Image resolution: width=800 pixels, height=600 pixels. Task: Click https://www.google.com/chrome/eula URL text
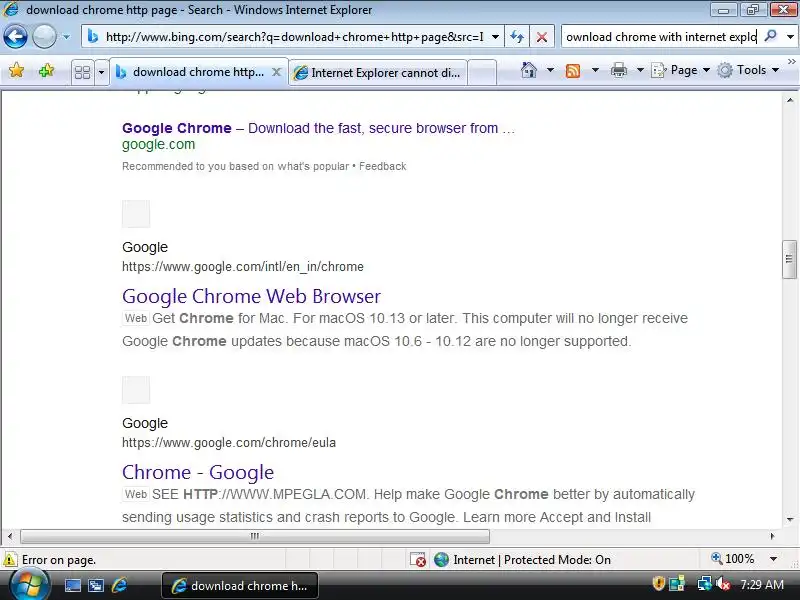(229, 443)
